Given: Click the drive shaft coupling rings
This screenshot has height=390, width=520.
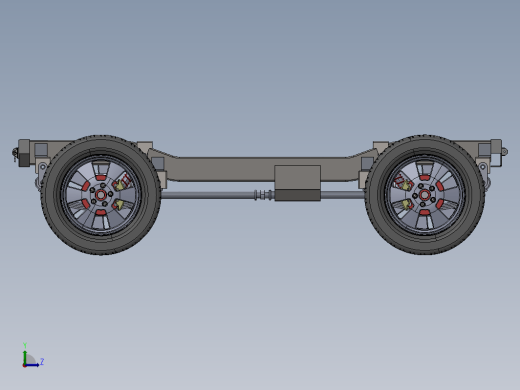Looking at the screenshot, I should point(263,195).
